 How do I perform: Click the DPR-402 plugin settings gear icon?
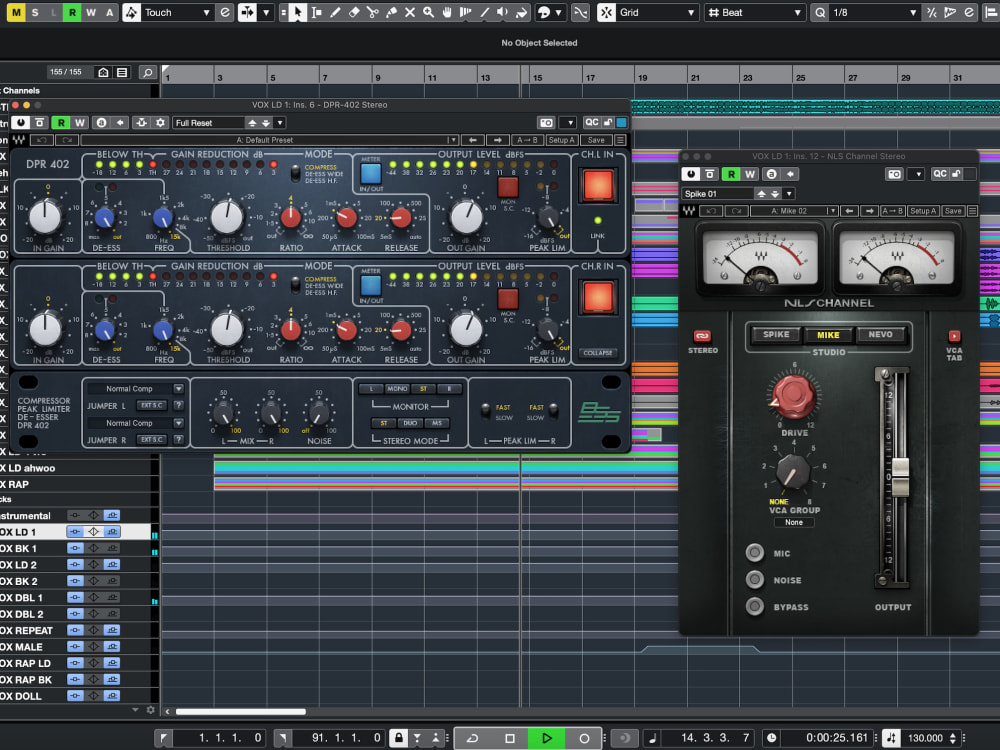pyautogui.click(x=160, y=122)
